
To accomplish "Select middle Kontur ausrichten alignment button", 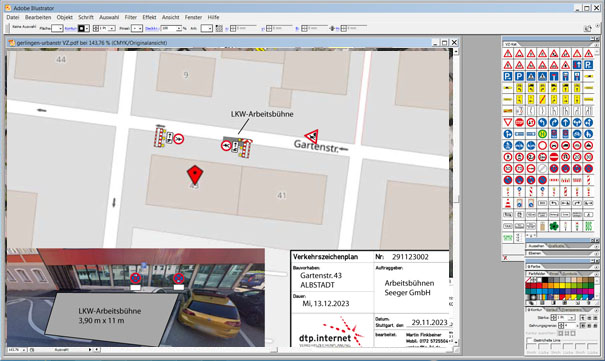I will [567, 333].
